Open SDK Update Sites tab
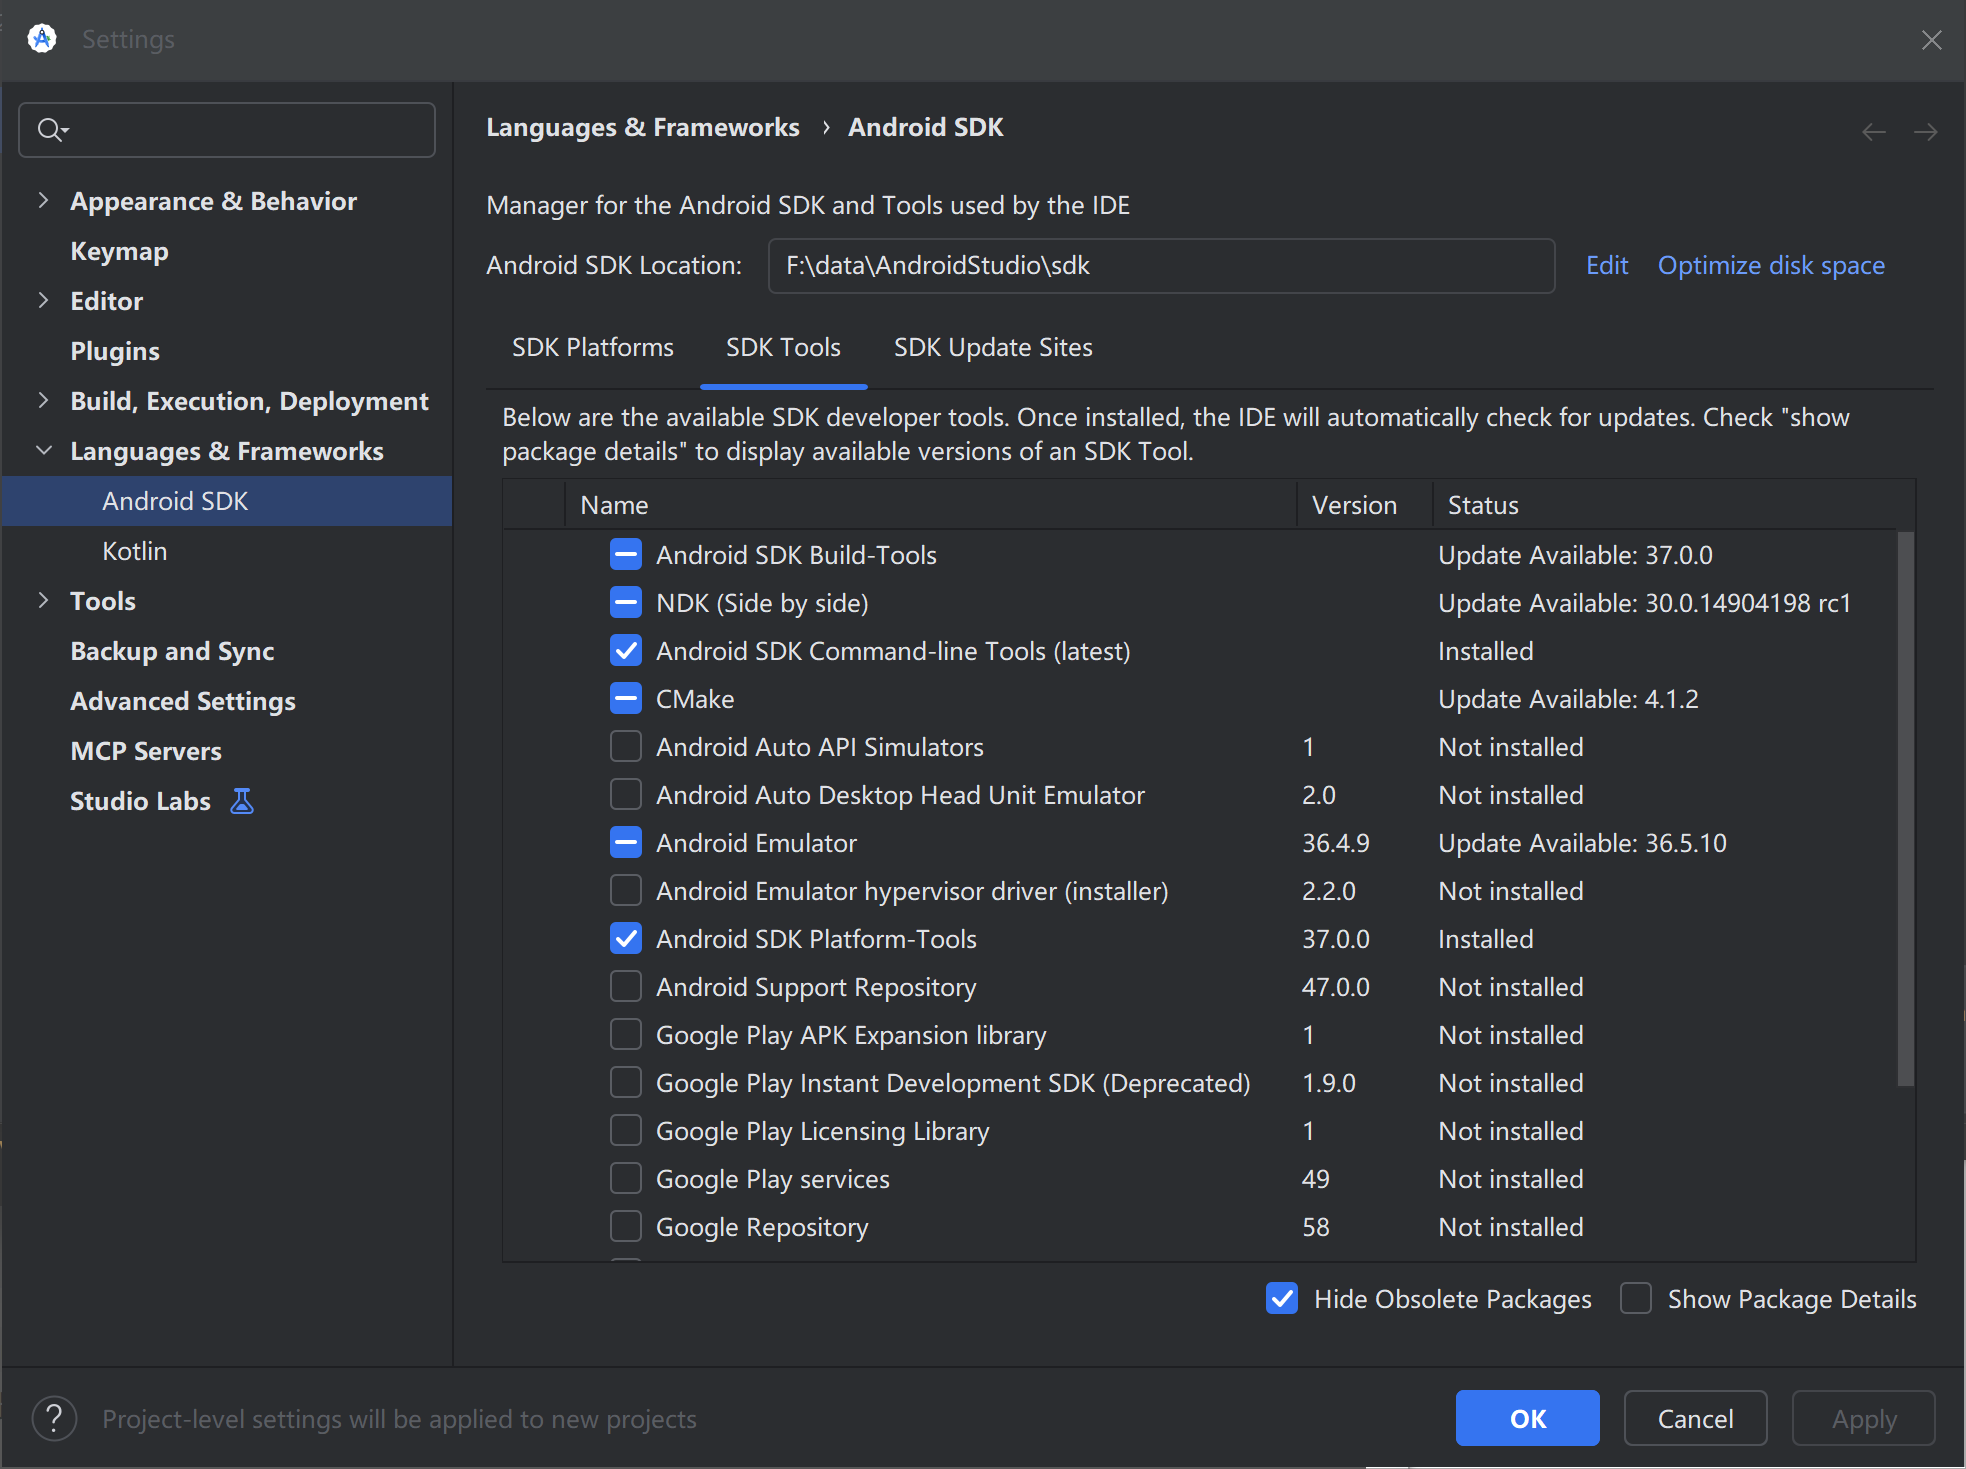The width and height of the screenshot is (1966, 1469). [993, 348]
